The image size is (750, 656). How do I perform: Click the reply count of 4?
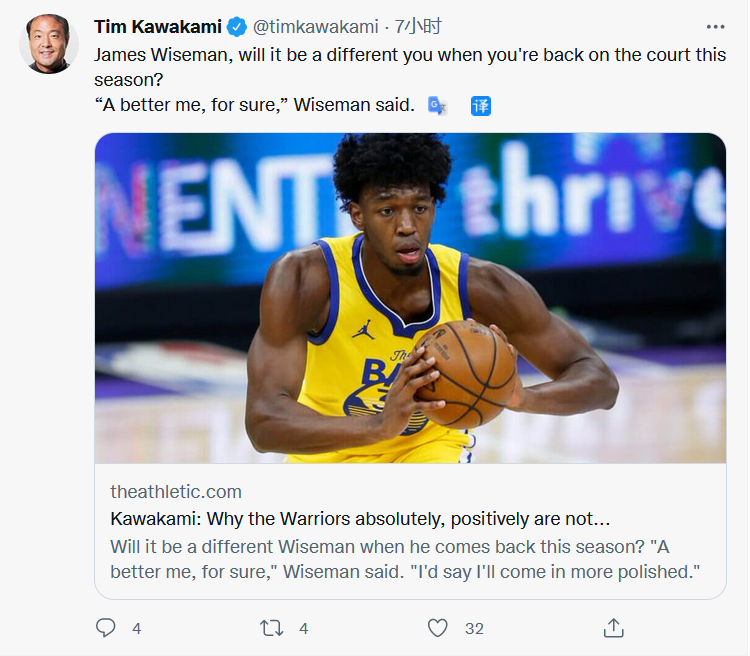pyautogui.click(x=136, y=628)
